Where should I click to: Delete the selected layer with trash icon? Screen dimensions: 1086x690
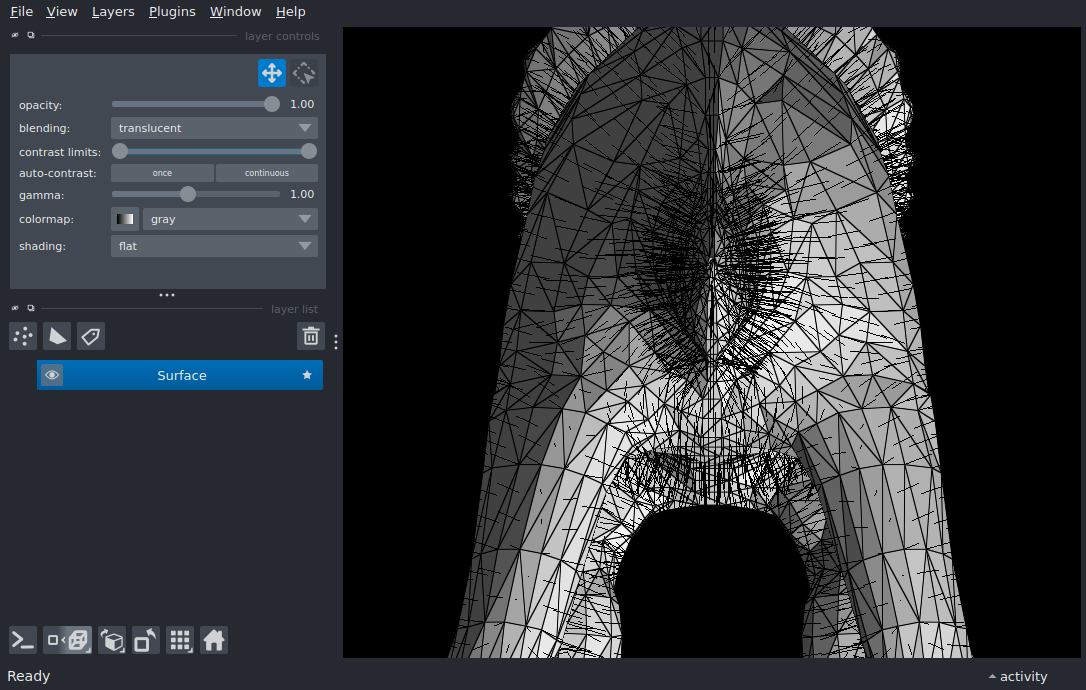coord(311,336)
